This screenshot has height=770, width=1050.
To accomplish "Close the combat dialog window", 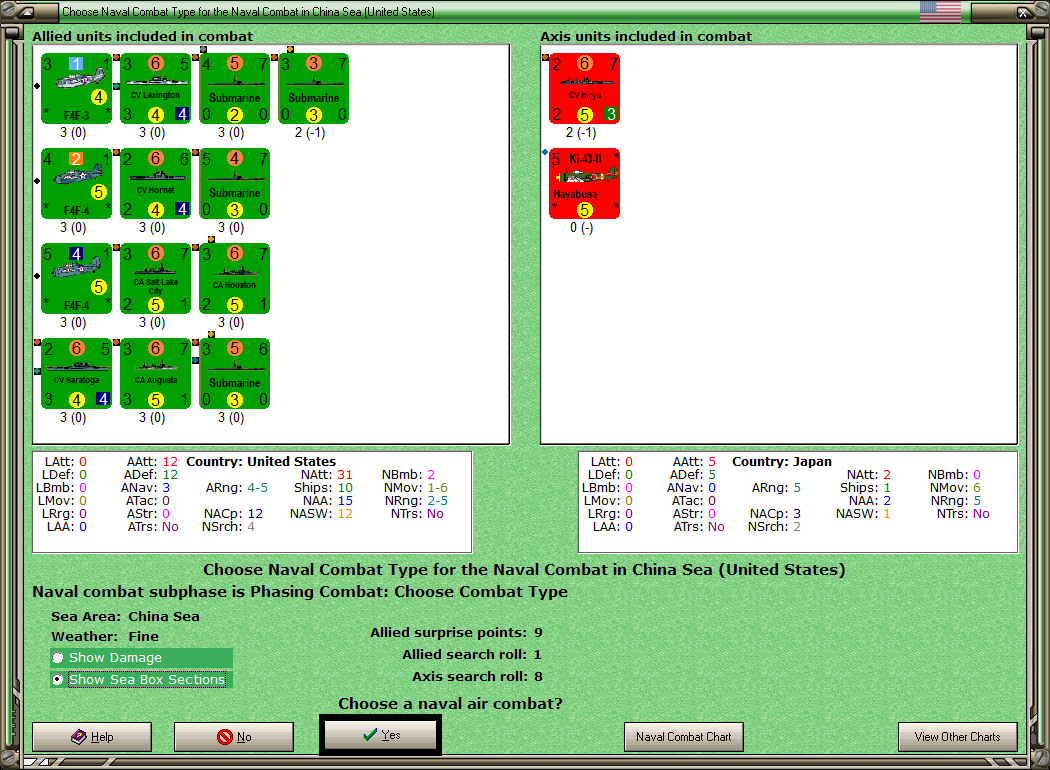I will [x=1024, y=12].
